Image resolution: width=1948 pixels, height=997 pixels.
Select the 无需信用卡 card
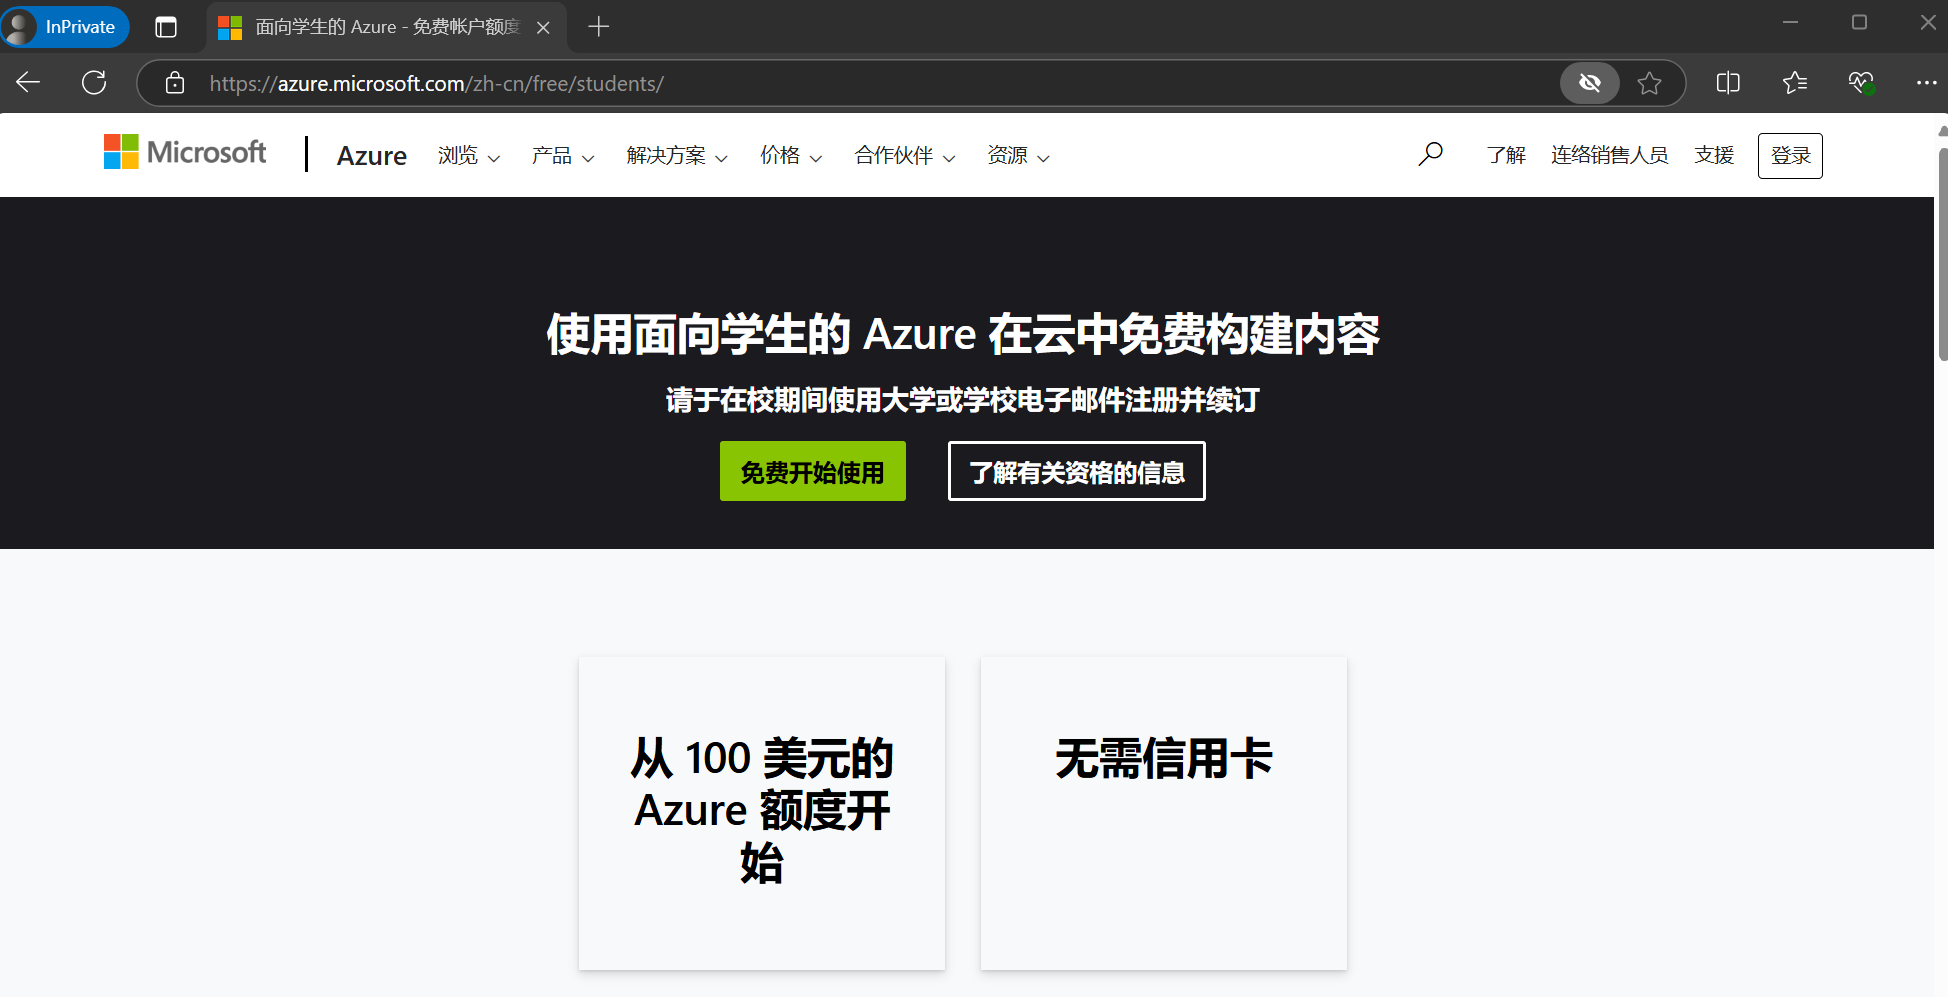click(x=1164, y=813)
